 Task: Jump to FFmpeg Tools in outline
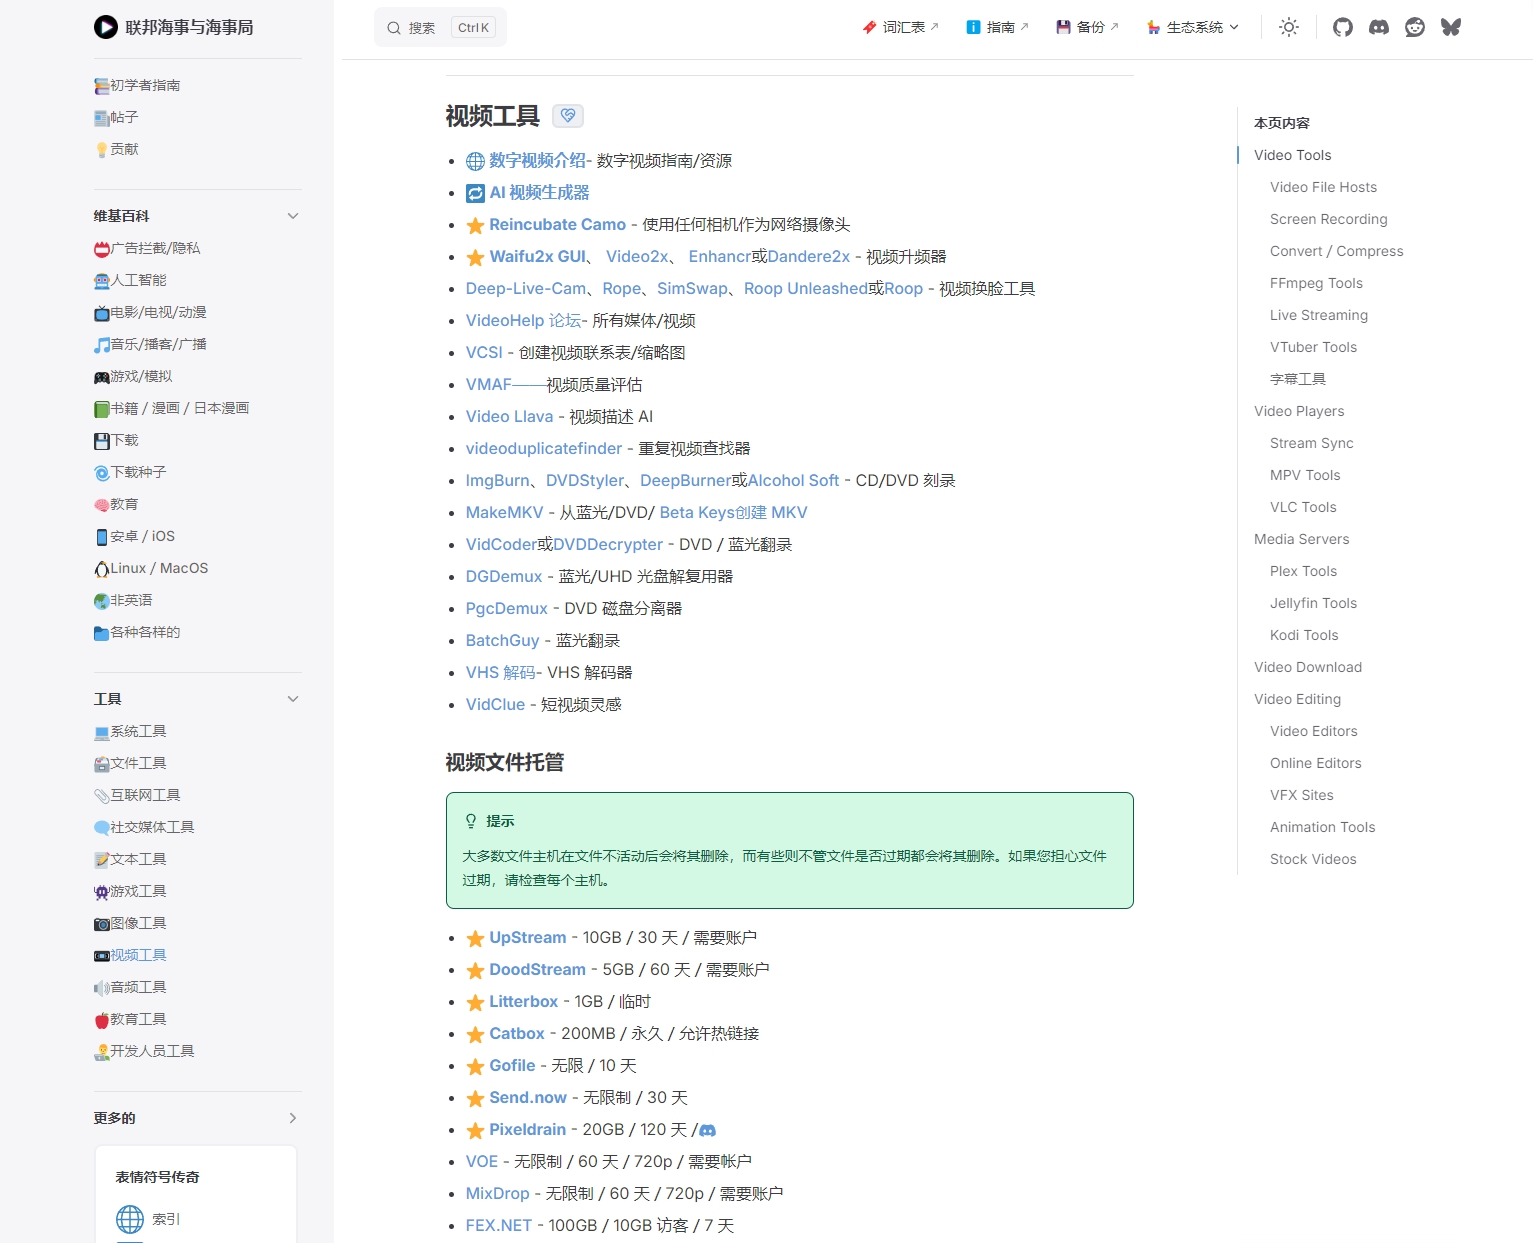point(1316,283)
